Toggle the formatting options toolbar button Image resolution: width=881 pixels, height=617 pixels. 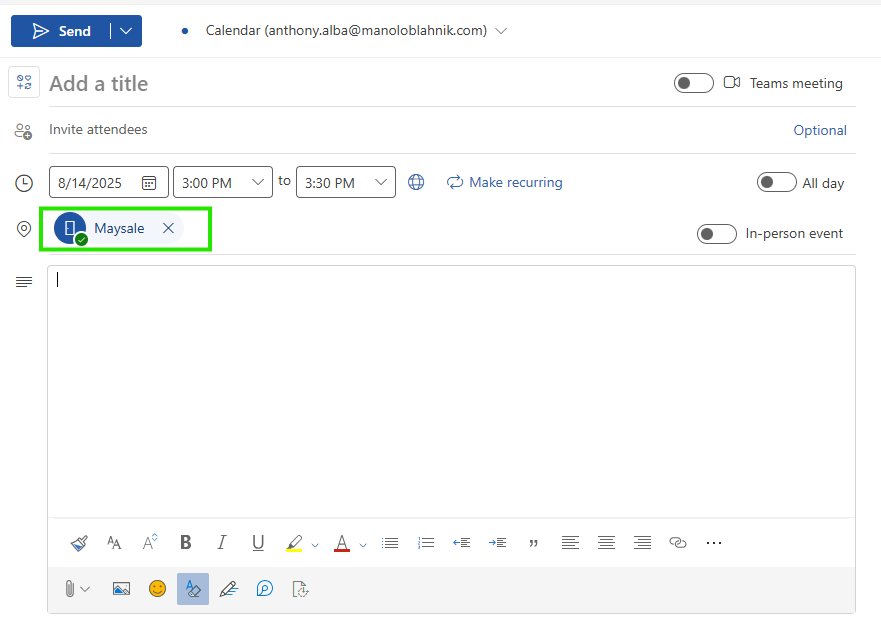click(x=193, y=589)
